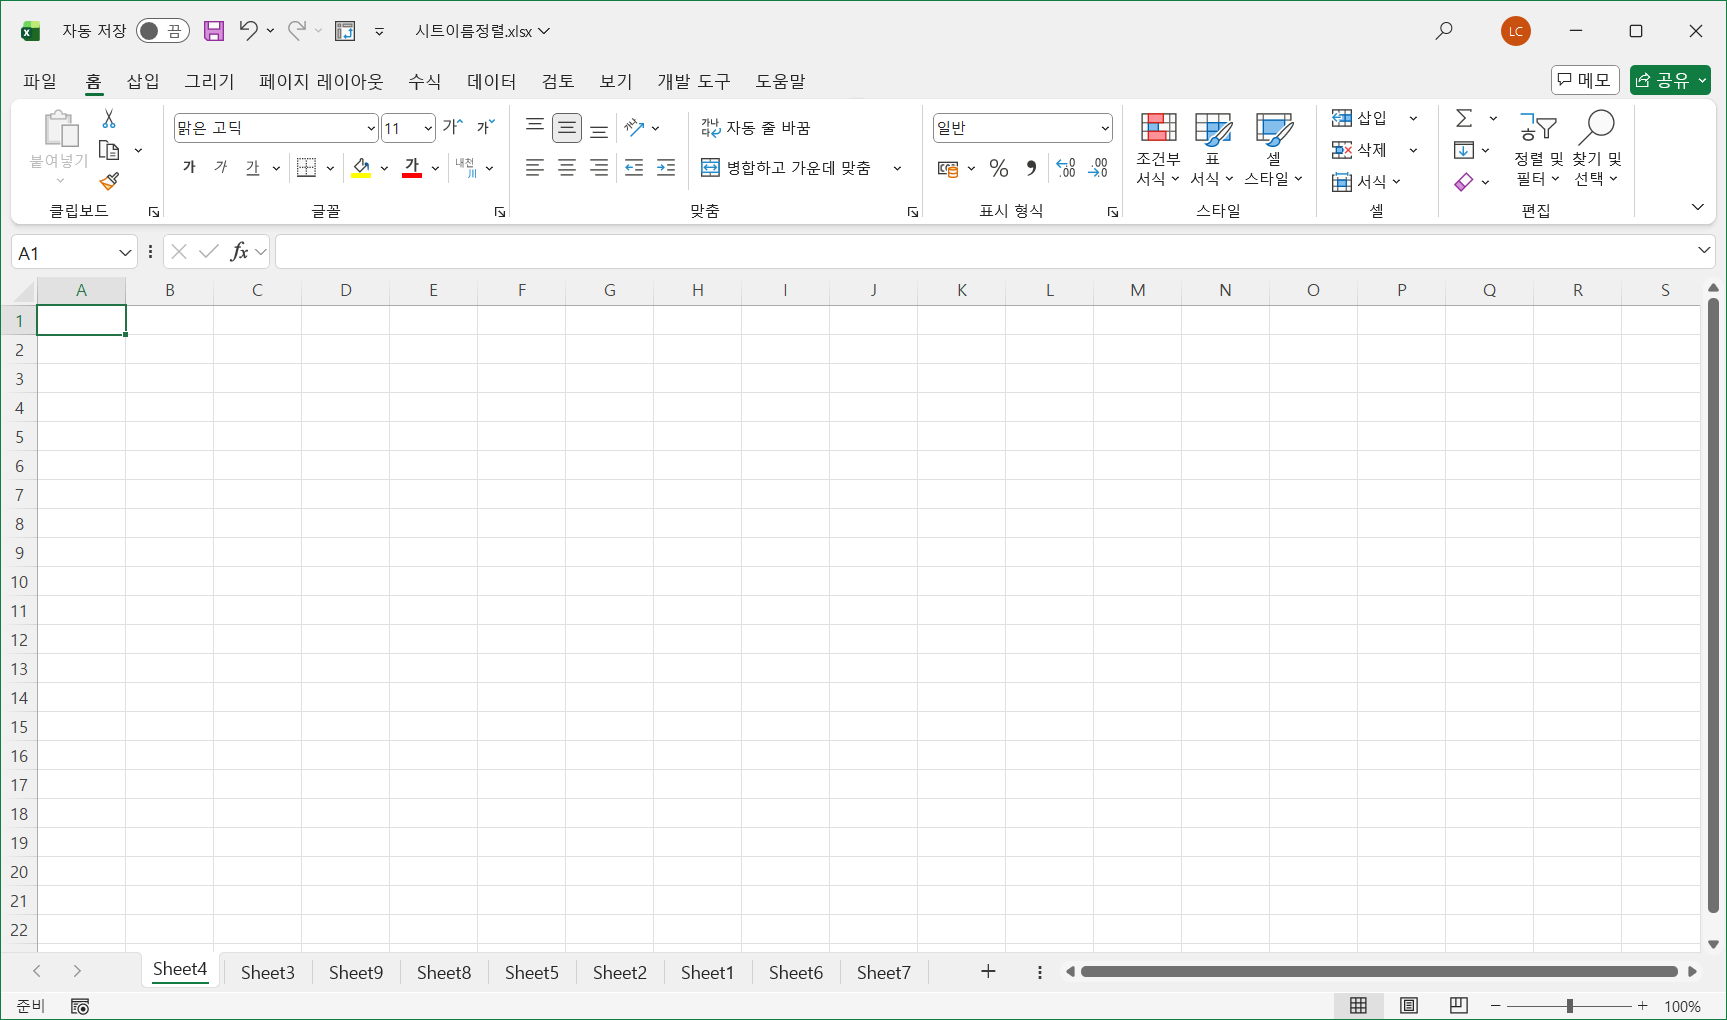Image resolution: width=1727 pixels, height=1020 pixels.
Task: Switch to 페이지 레이아웃 tab
Action: [x=321, y=81]
